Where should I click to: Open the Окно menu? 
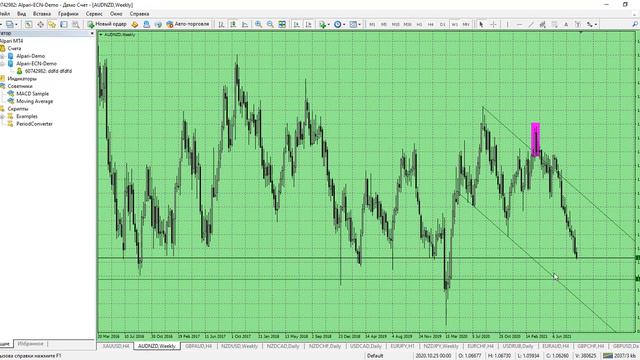tap(116, 14)
